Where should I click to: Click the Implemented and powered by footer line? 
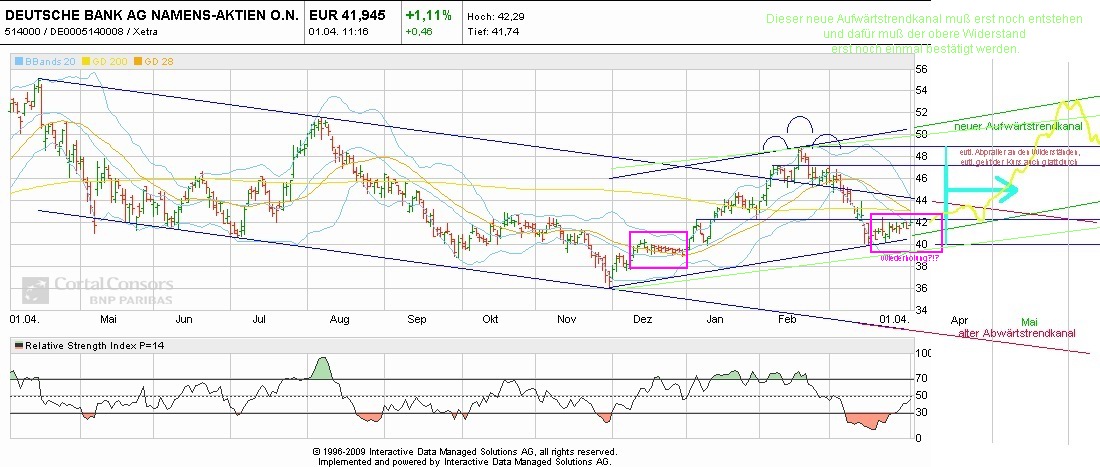[x=465, y=462]
